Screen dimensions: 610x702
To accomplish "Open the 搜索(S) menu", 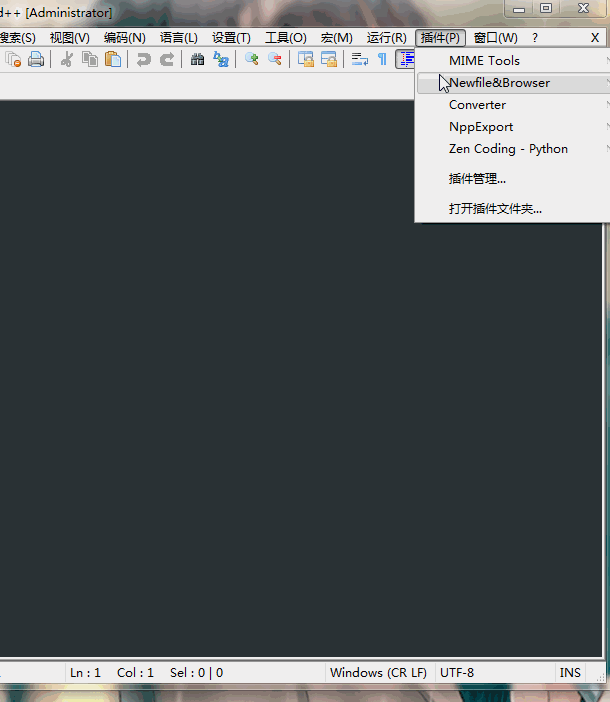I will point(17,38).
